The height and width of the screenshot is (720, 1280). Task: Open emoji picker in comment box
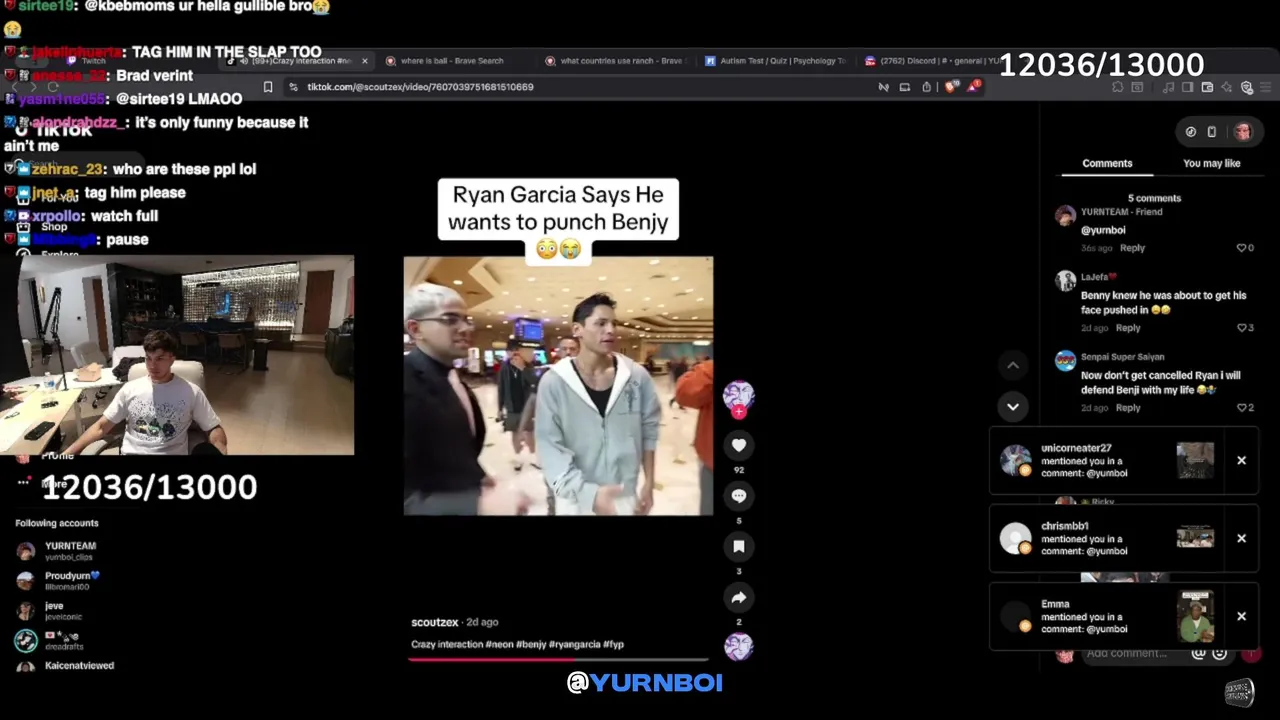click(1219, 653)
